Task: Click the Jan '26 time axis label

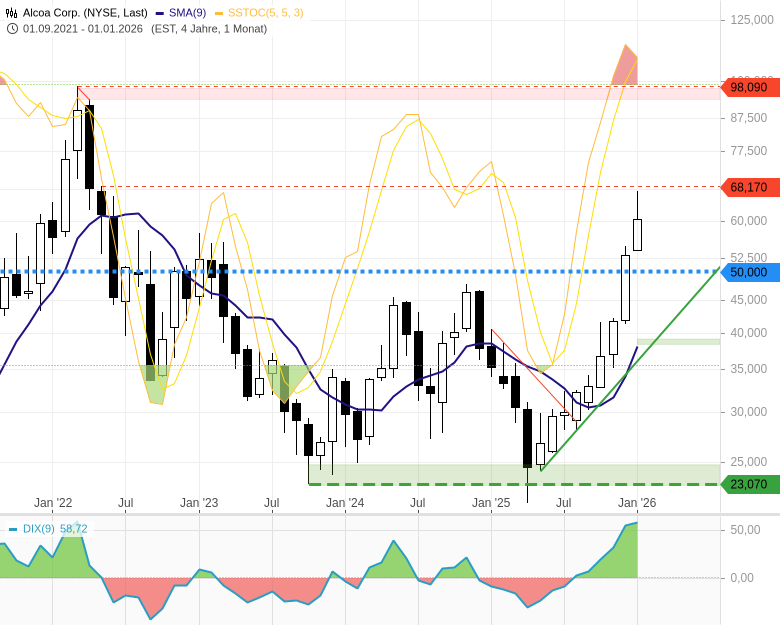Action: (x=637, y=503)
